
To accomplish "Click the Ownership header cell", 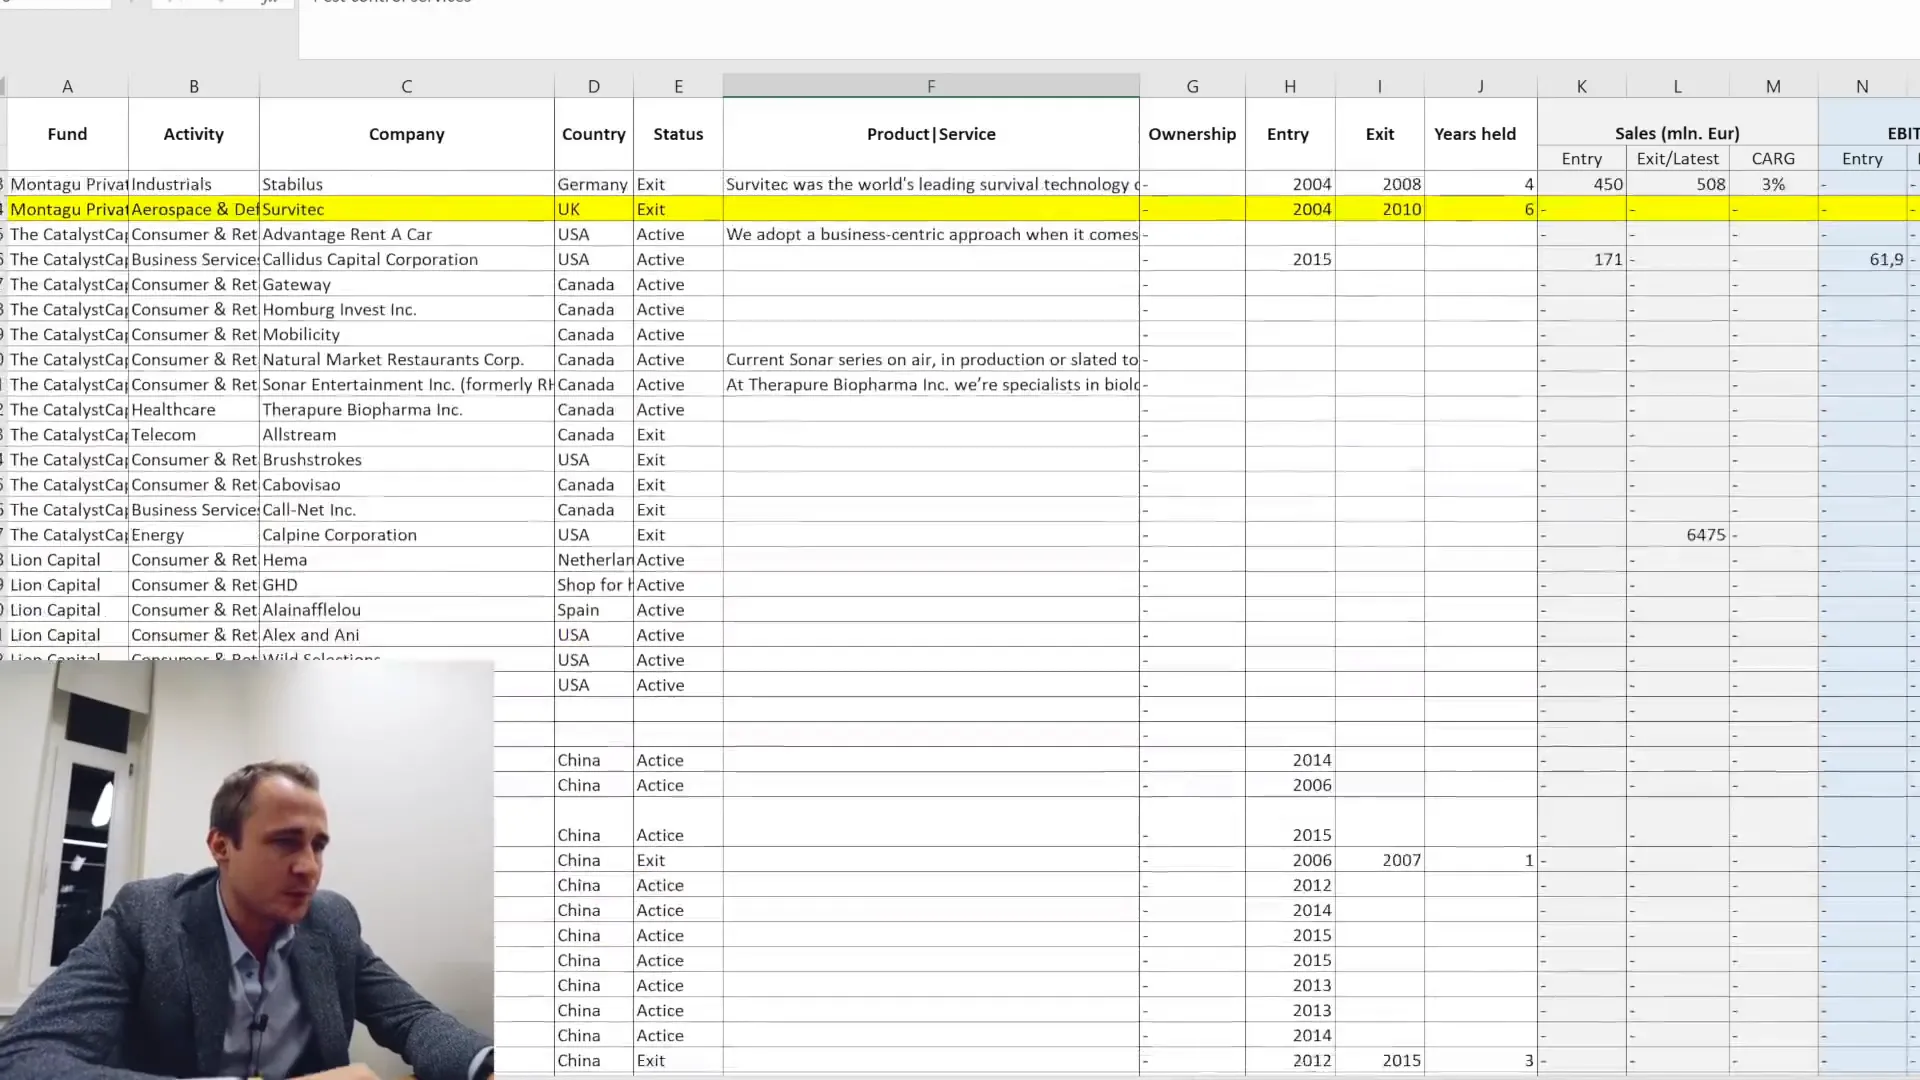I will [x=1192, y=134].
